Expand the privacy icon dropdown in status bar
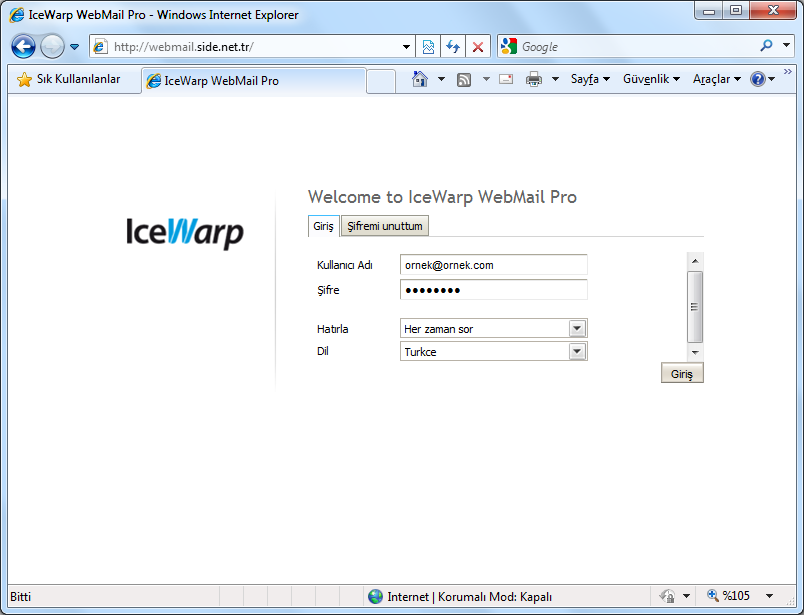Screen dimensions: 804x615 pos(687,596)
